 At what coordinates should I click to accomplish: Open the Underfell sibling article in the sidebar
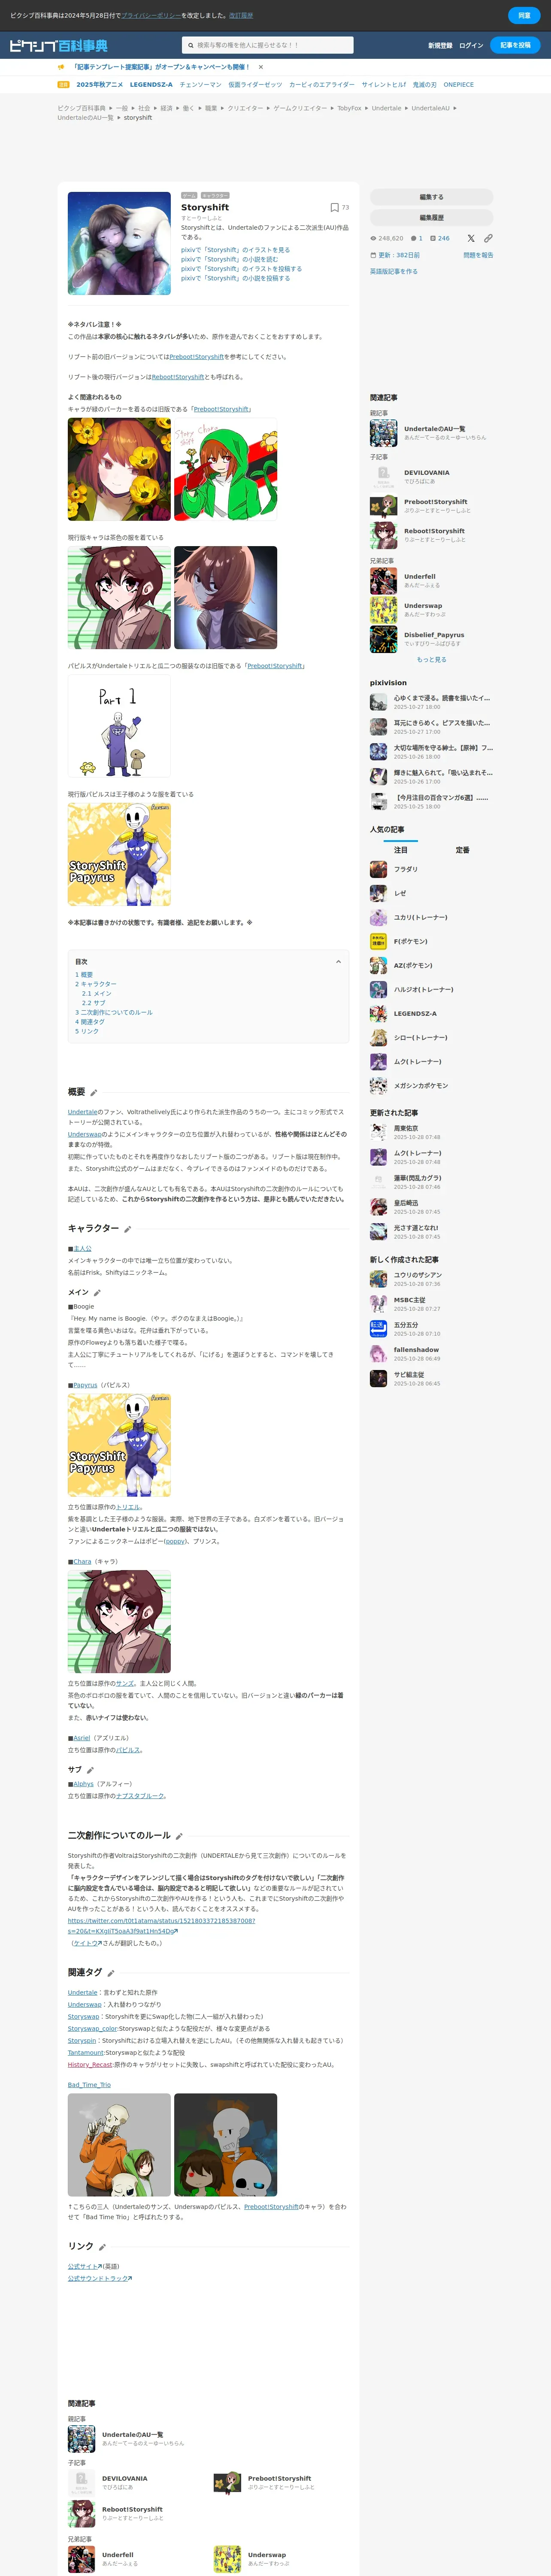click(431, 581)
